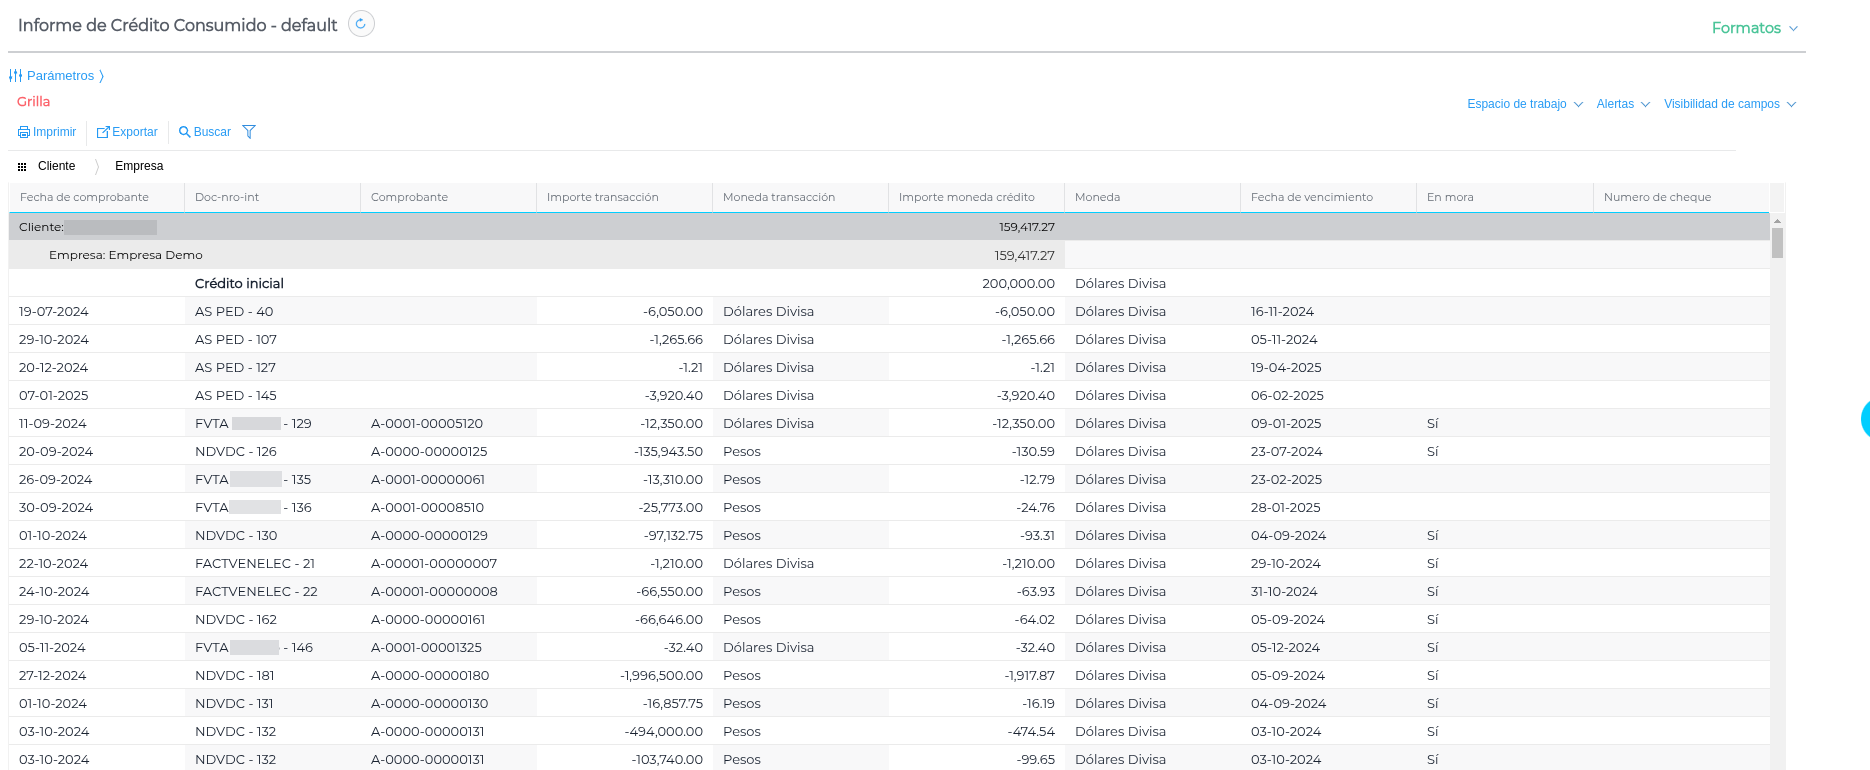Viewport: 1870px width, 770px height.
Task: Expand the Espacio de trabajo menu
Action: pyautogui.click(x=1524, y=104)
